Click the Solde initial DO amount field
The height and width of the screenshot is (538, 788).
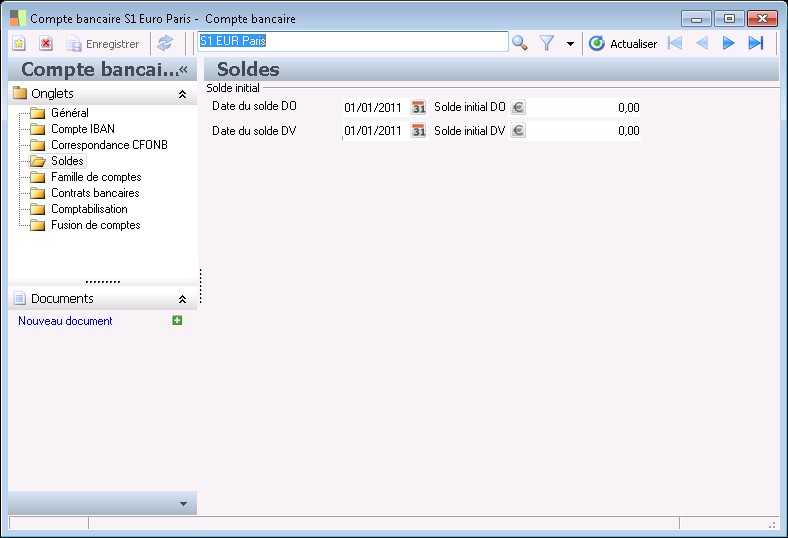click(583, 107)
